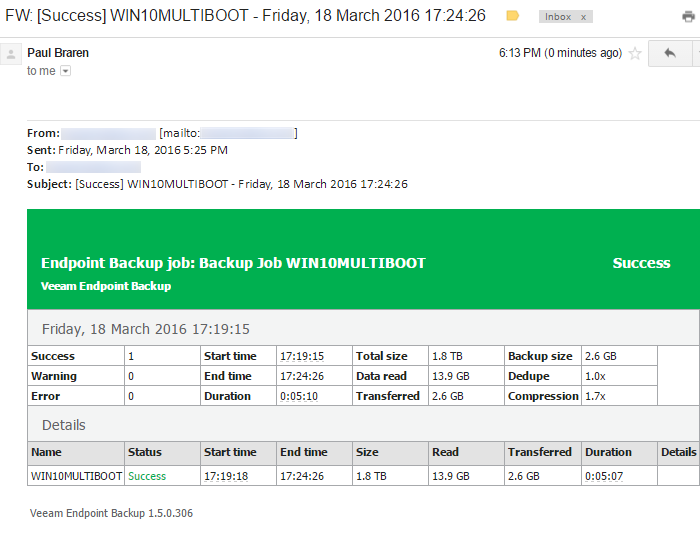Viewport: 700px width, 533px height.
Task: Click the blurred To recipient
Action: point(93,167)
